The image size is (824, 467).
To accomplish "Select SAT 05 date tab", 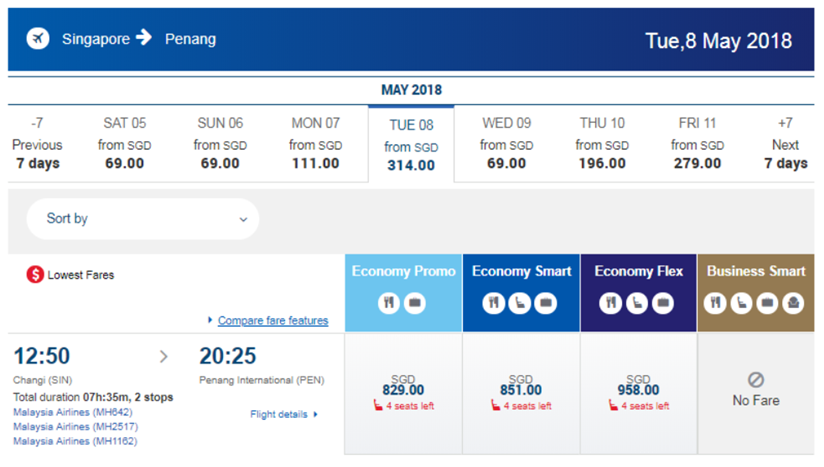I will (125, 143).
